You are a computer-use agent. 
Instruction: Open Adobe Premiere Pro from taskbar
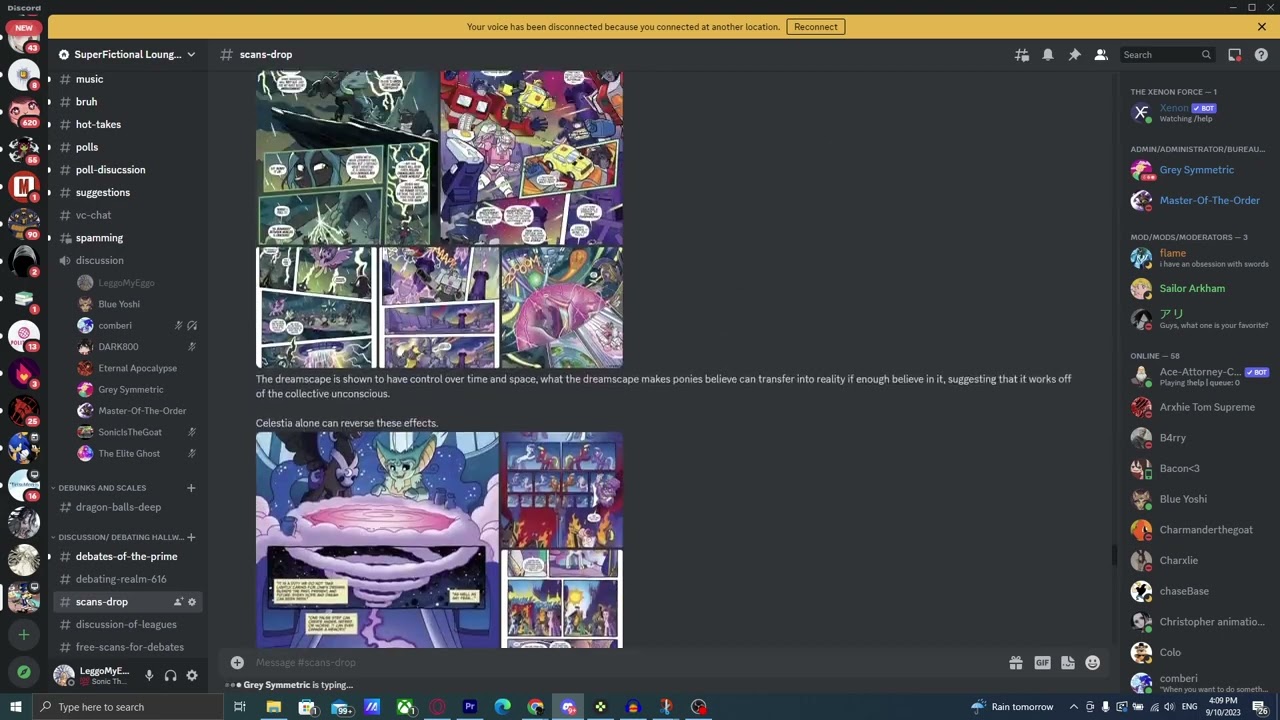pyautogui.click(x=470, y=707)
